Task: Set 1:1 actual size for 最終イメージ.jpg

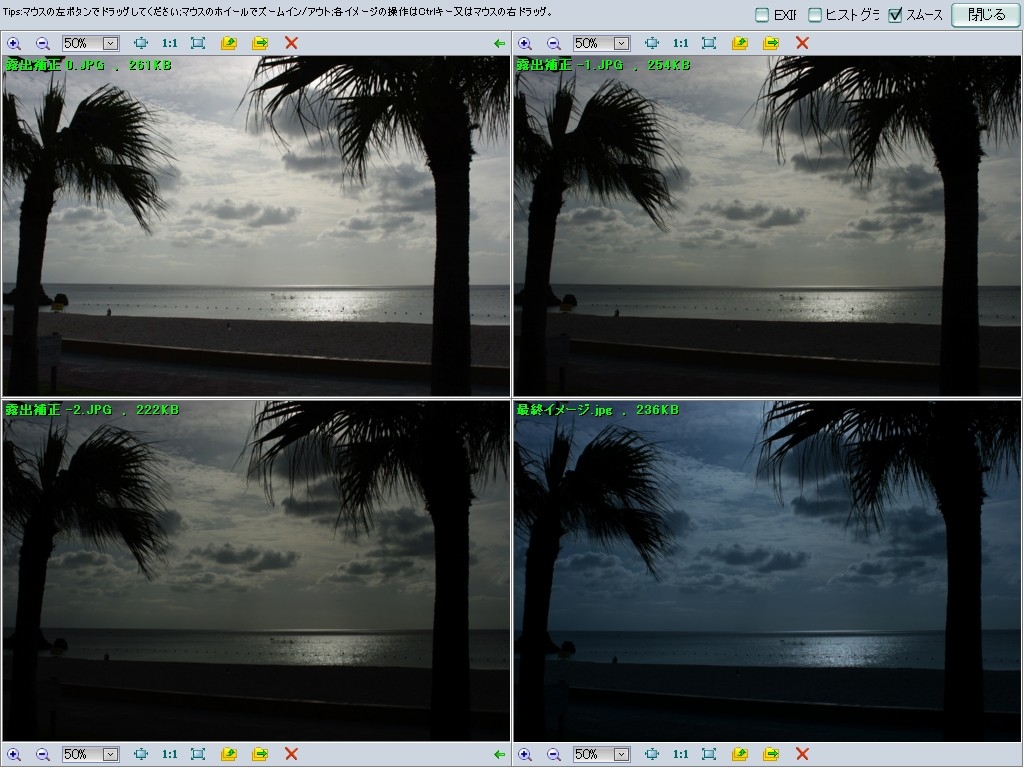Action: (680, 754)
